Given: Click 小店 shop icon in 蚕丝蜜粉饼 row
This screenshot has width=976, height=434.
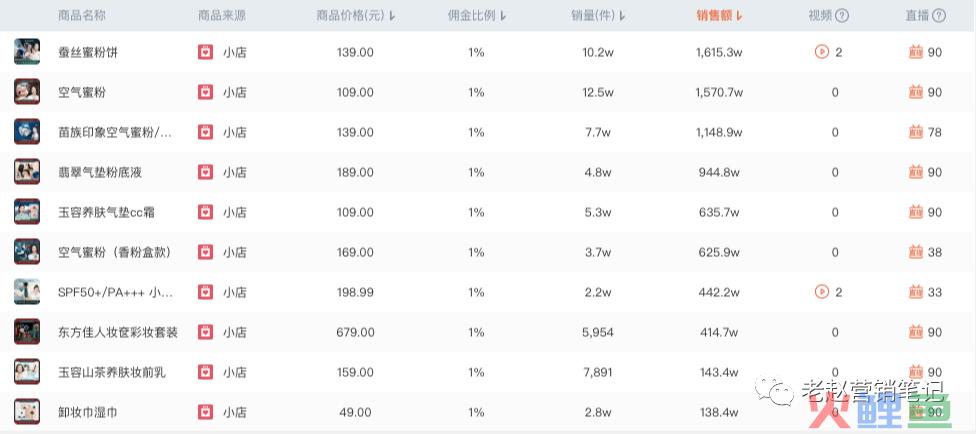Looking at the screenshot, I should pos(205,52).
